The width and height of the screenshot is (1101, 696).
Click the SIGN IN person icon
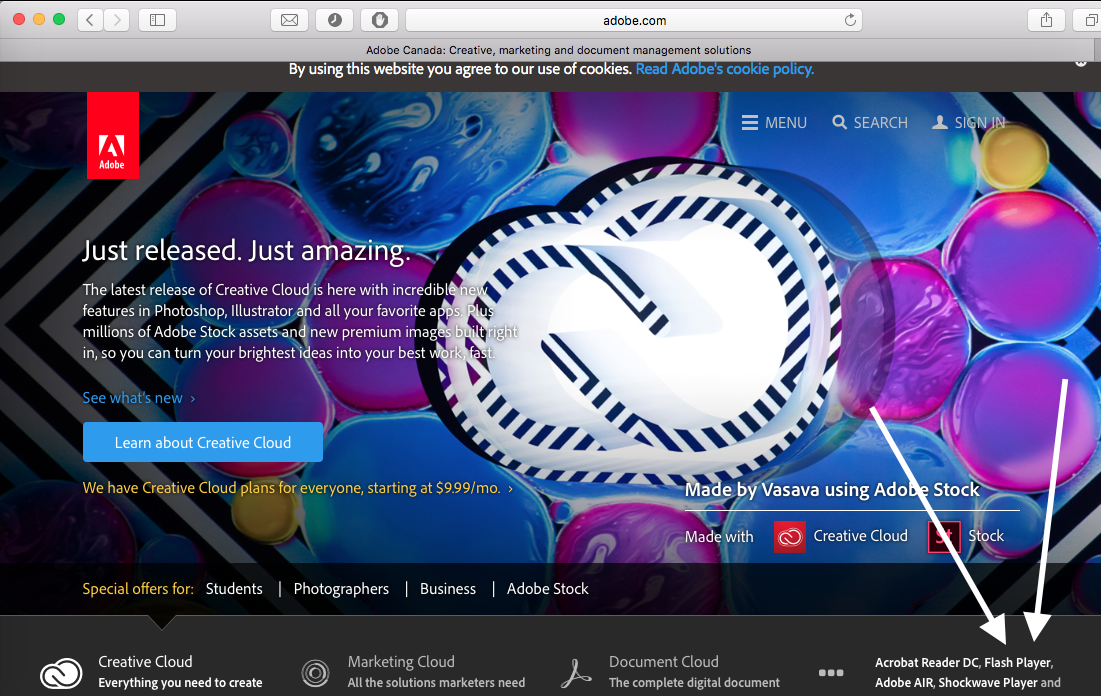point(940,122)
